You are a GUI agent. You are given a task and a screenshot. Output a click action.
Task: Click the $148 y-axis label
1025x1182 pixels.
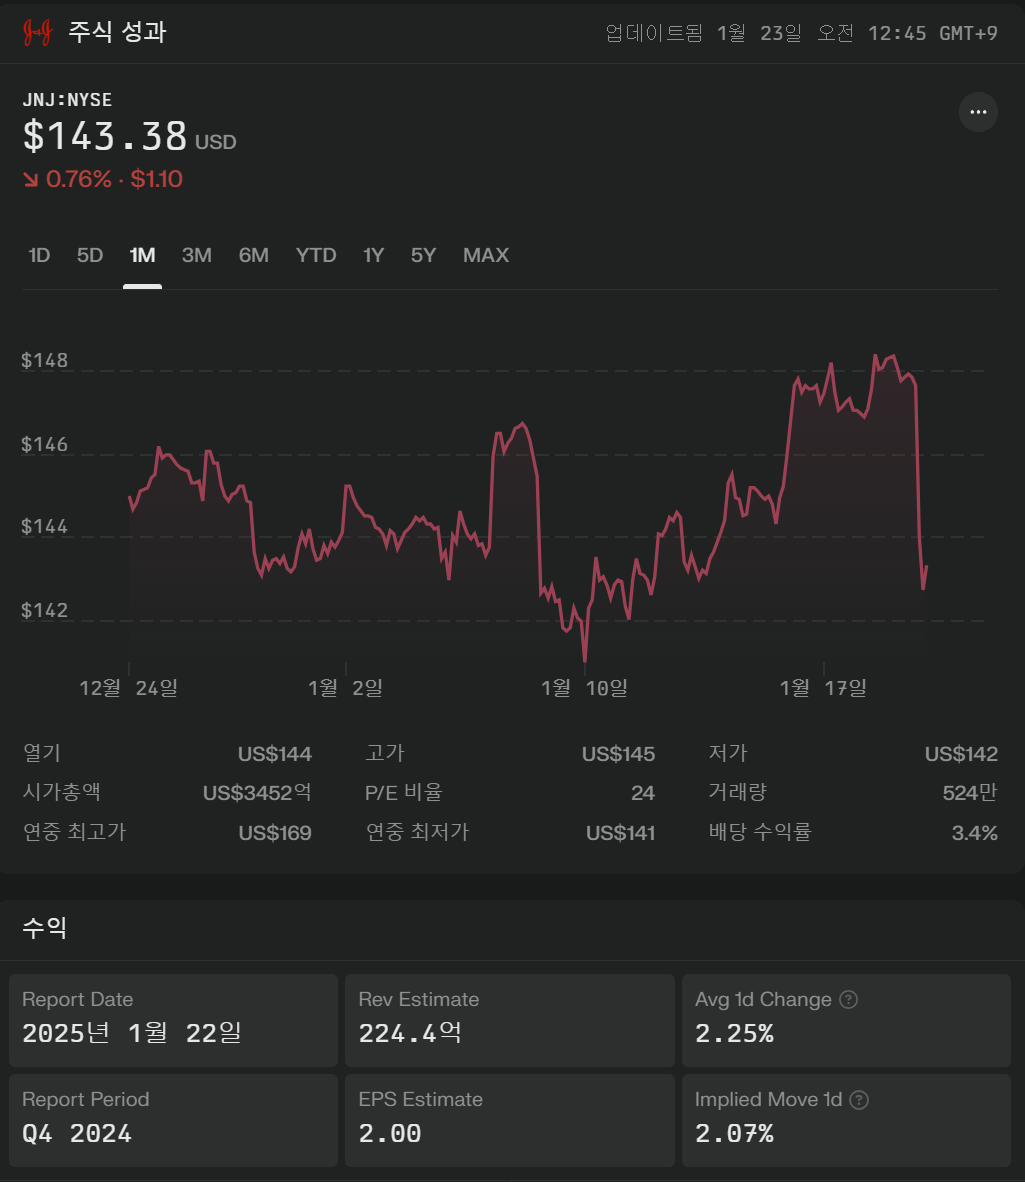[44, 360]
